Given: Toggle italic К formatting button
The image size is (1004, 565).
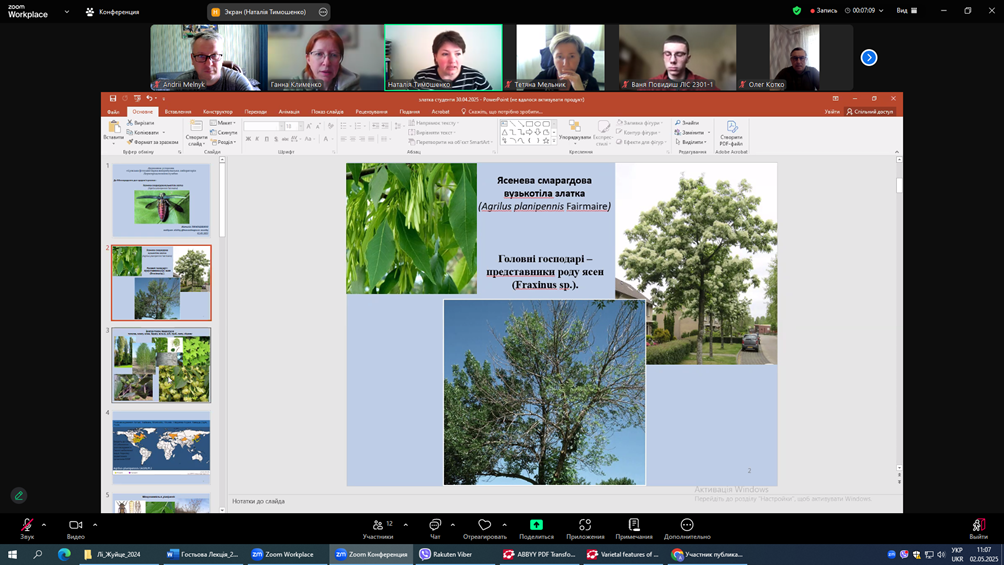Looking at the screenshot, I should (257, 139).
